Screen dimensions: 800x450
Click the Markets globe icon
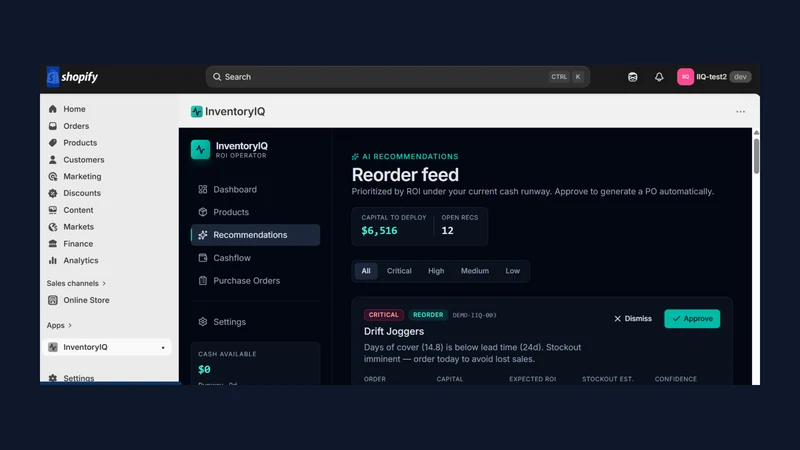point(53,227)
